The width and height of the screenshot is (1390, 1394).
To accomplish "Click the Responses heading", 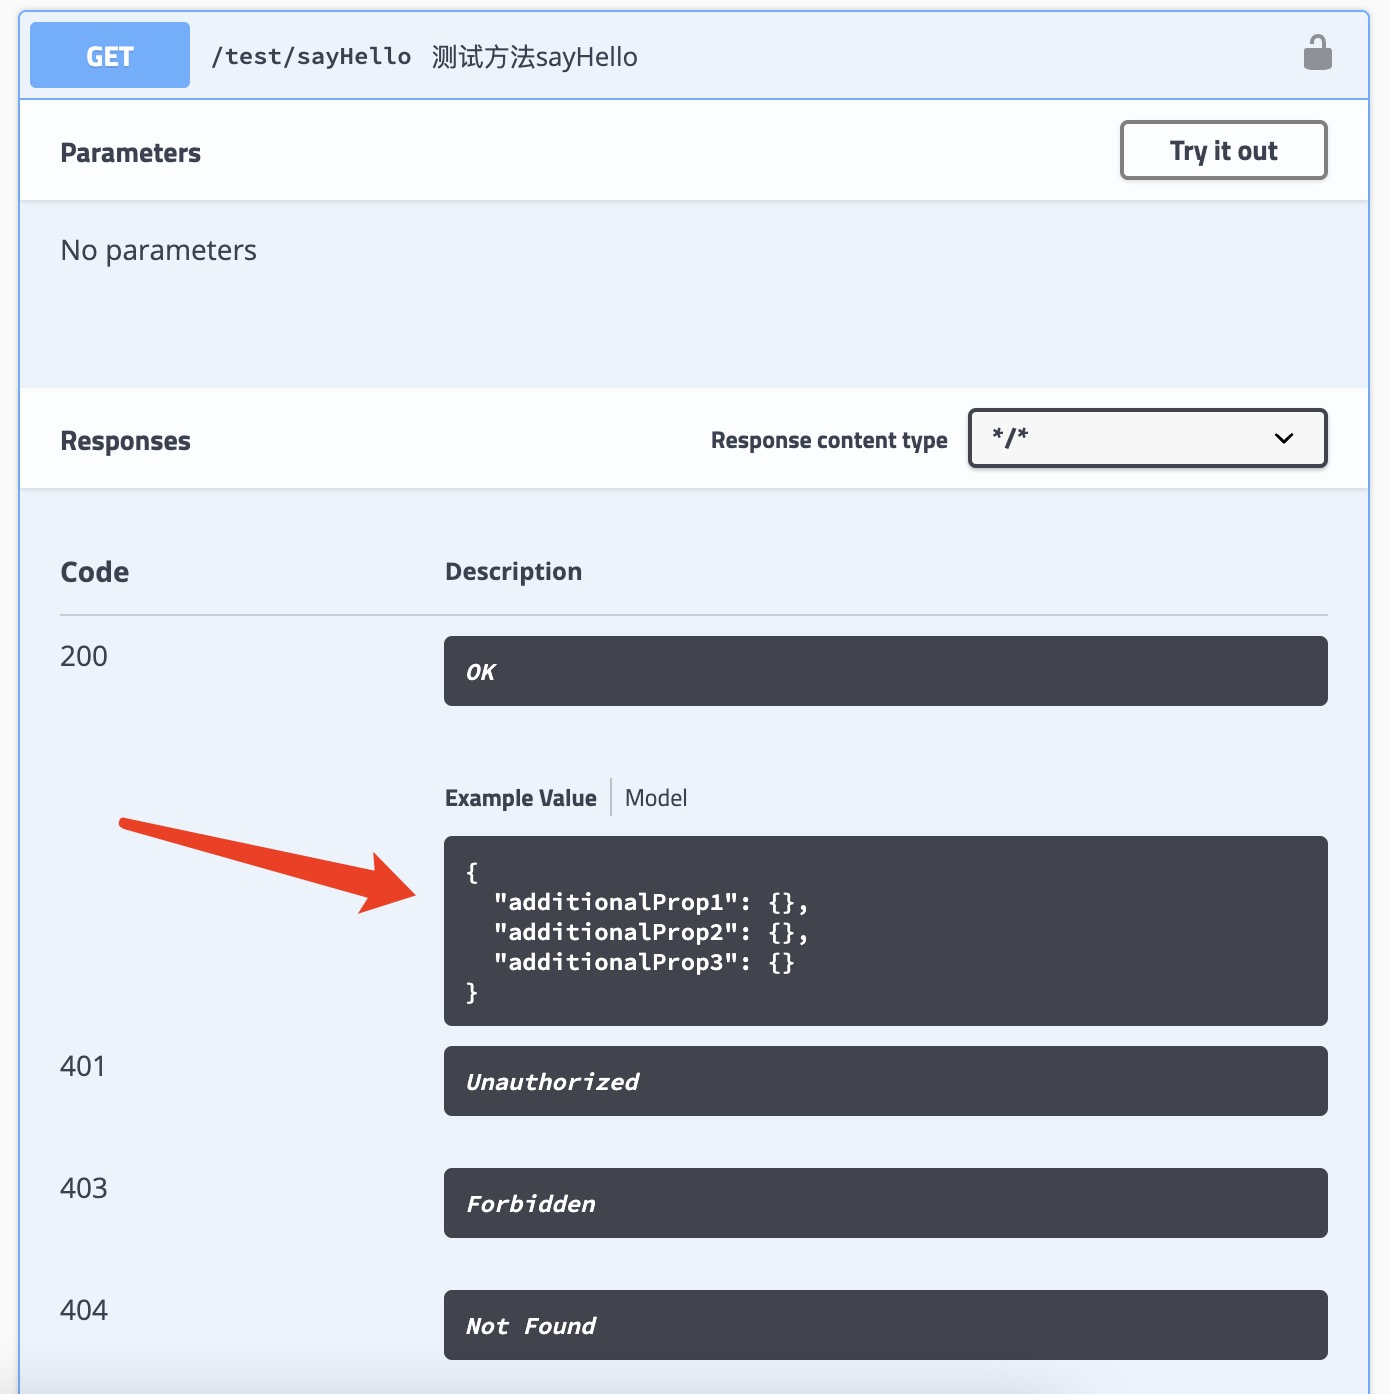I will point(125,441).
